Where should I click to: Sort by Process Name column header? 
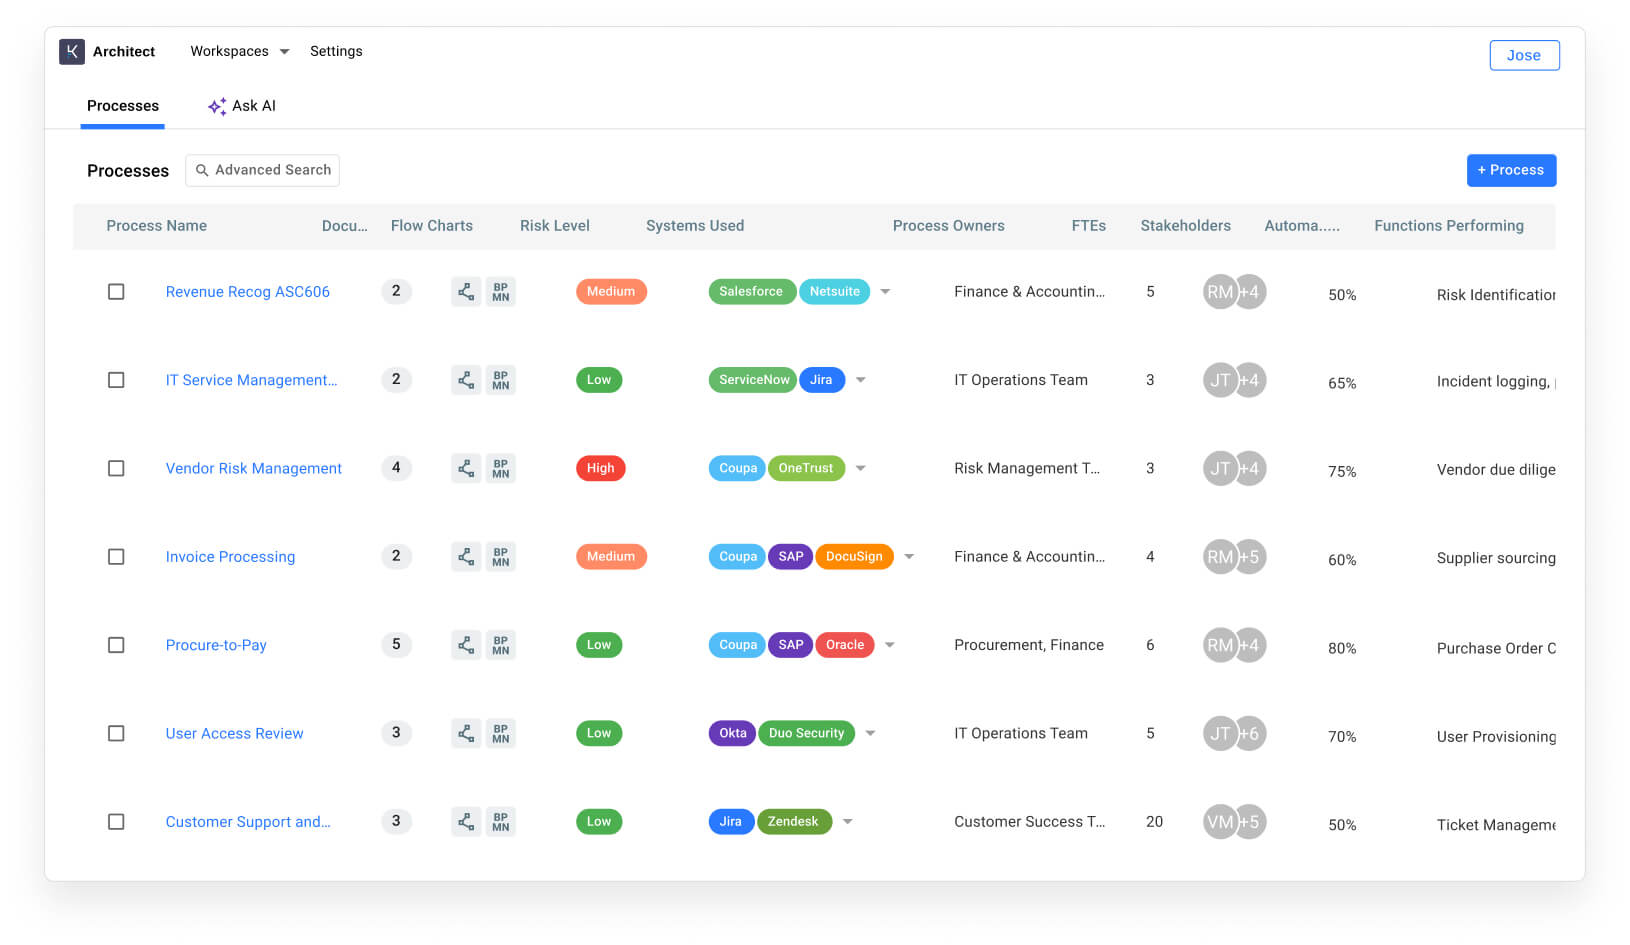point(157,226)
